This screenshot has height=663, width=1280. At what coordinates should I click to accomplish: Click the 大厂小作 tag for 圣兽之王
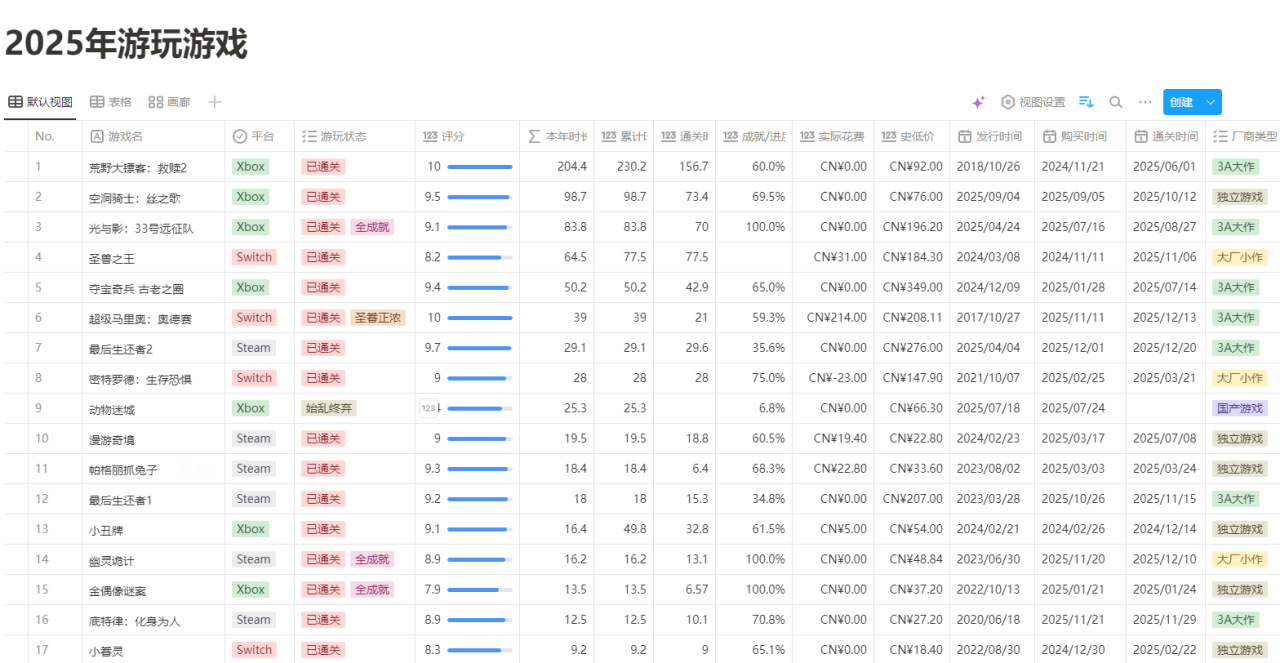pos(1240,257)
